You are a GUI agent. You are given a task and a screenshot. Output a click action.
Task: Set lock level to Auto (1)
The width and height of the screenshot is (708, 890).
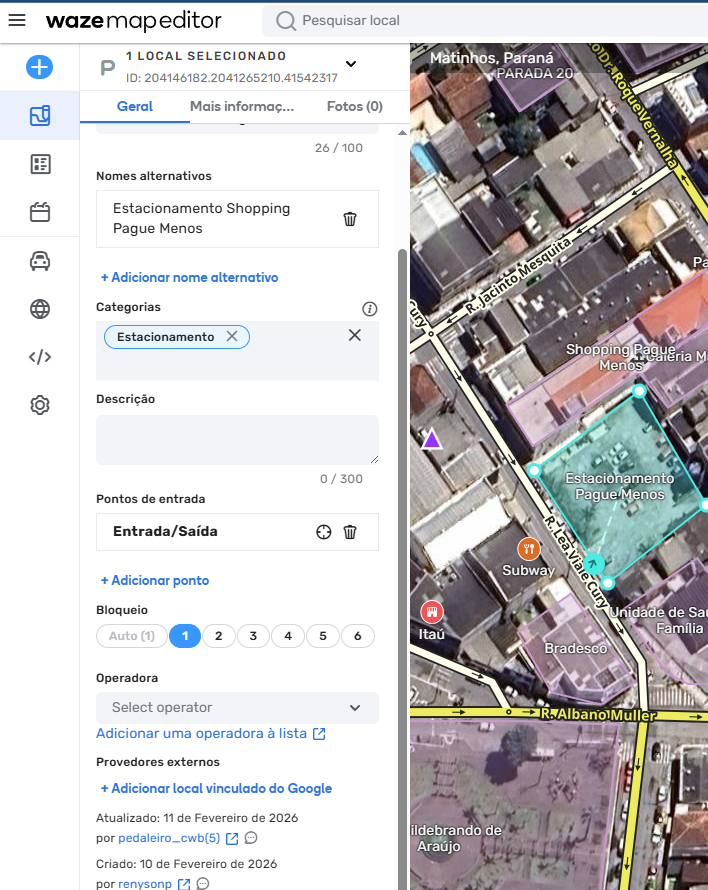point(131,636)
